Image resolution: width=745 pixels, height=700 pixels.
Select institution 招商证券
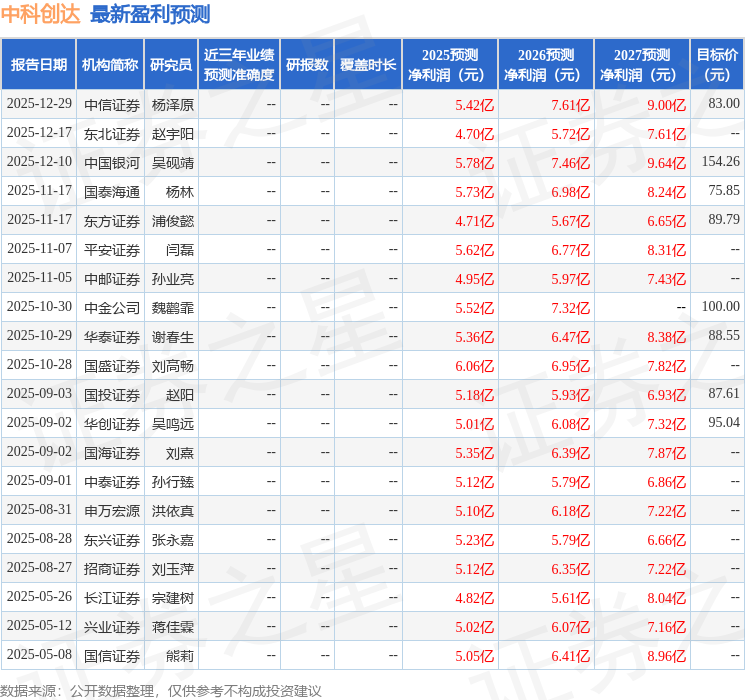(112, 569)
